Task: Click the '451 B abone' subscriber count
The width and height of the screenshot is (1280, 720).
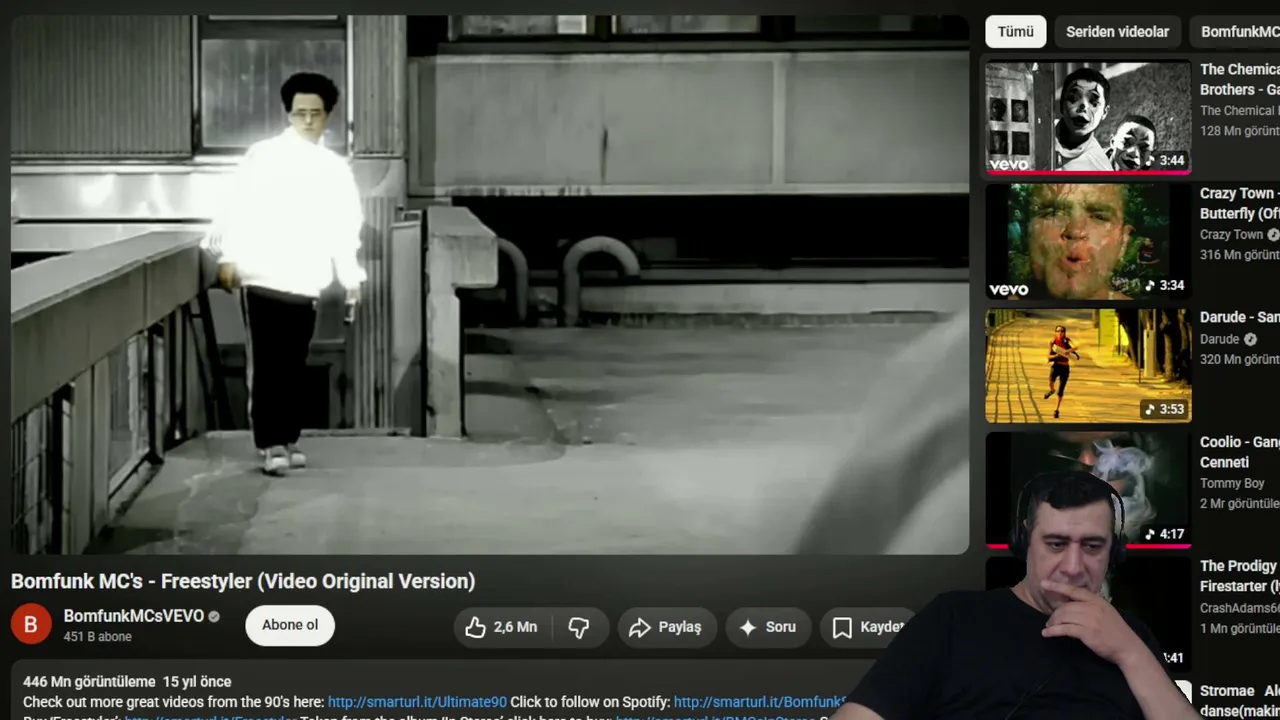Action: coord(98,637)
